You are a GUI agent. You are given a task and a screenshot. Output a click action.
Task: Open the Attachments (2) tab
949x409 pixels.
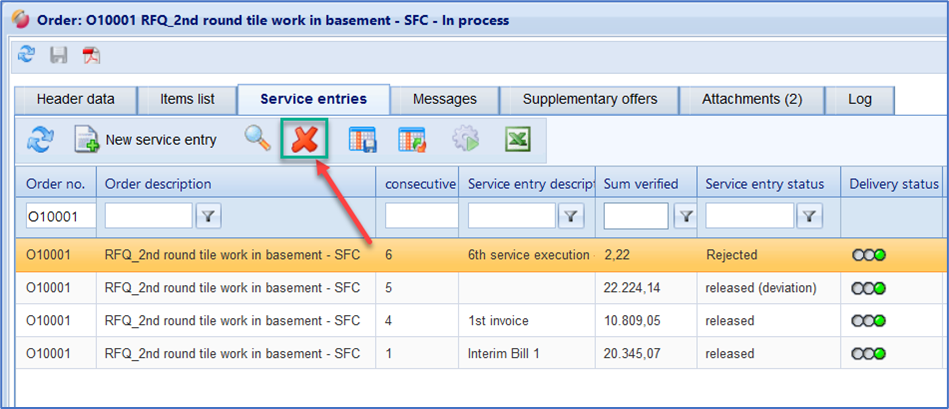point(752,99)
